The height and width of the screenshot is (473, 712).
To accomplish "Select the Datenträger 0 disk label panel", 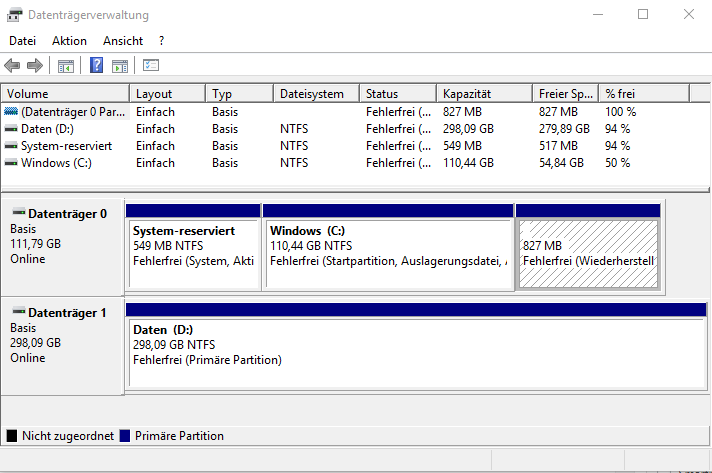I will [x=62, y=247].
